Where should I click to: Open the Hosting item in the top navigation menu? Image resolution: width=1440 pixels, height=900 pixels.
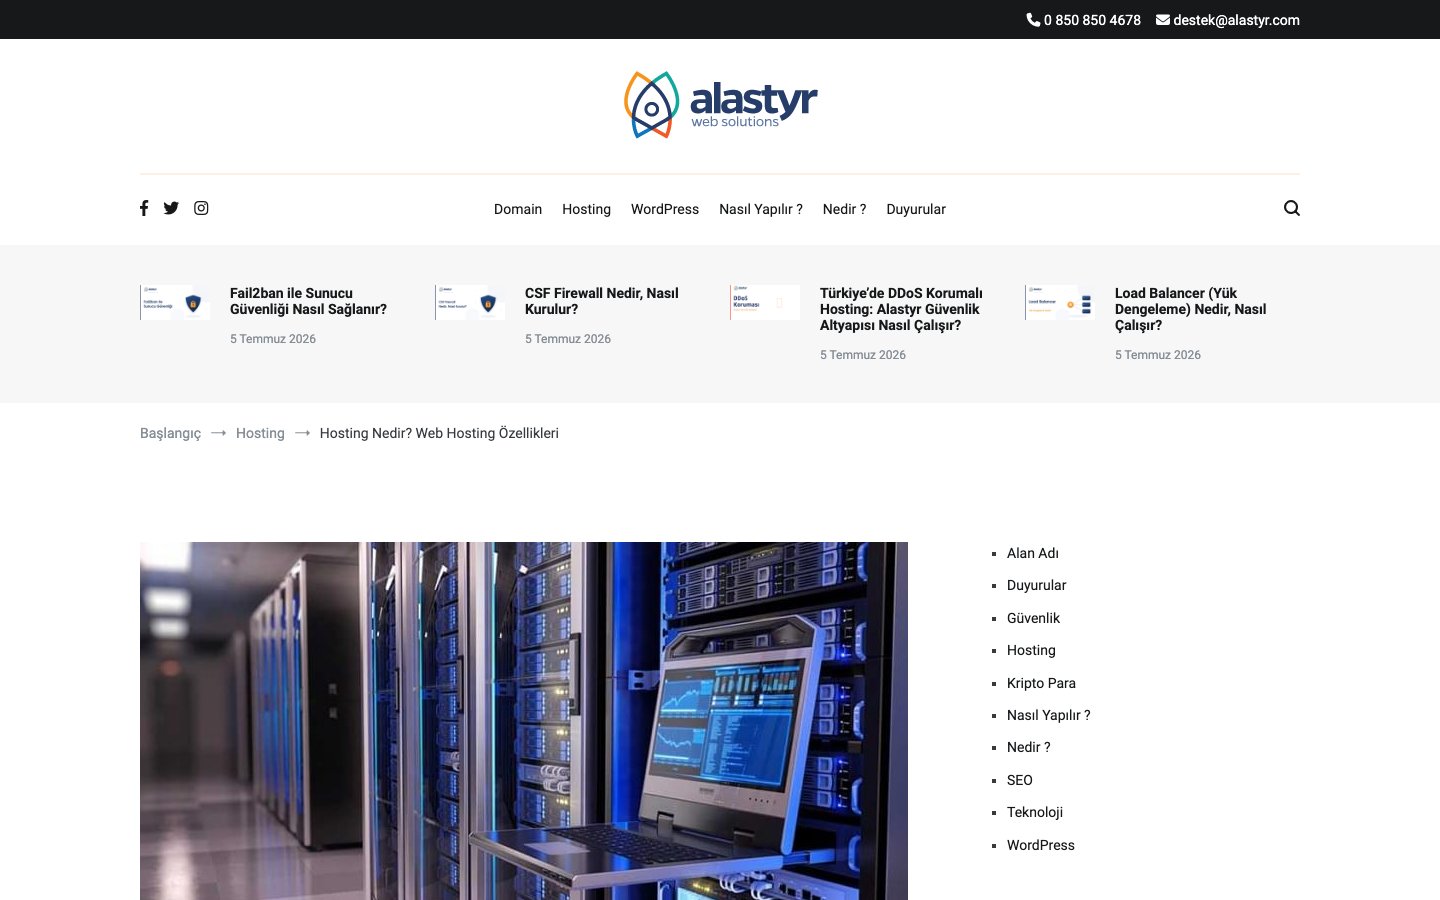click(586, 209)
